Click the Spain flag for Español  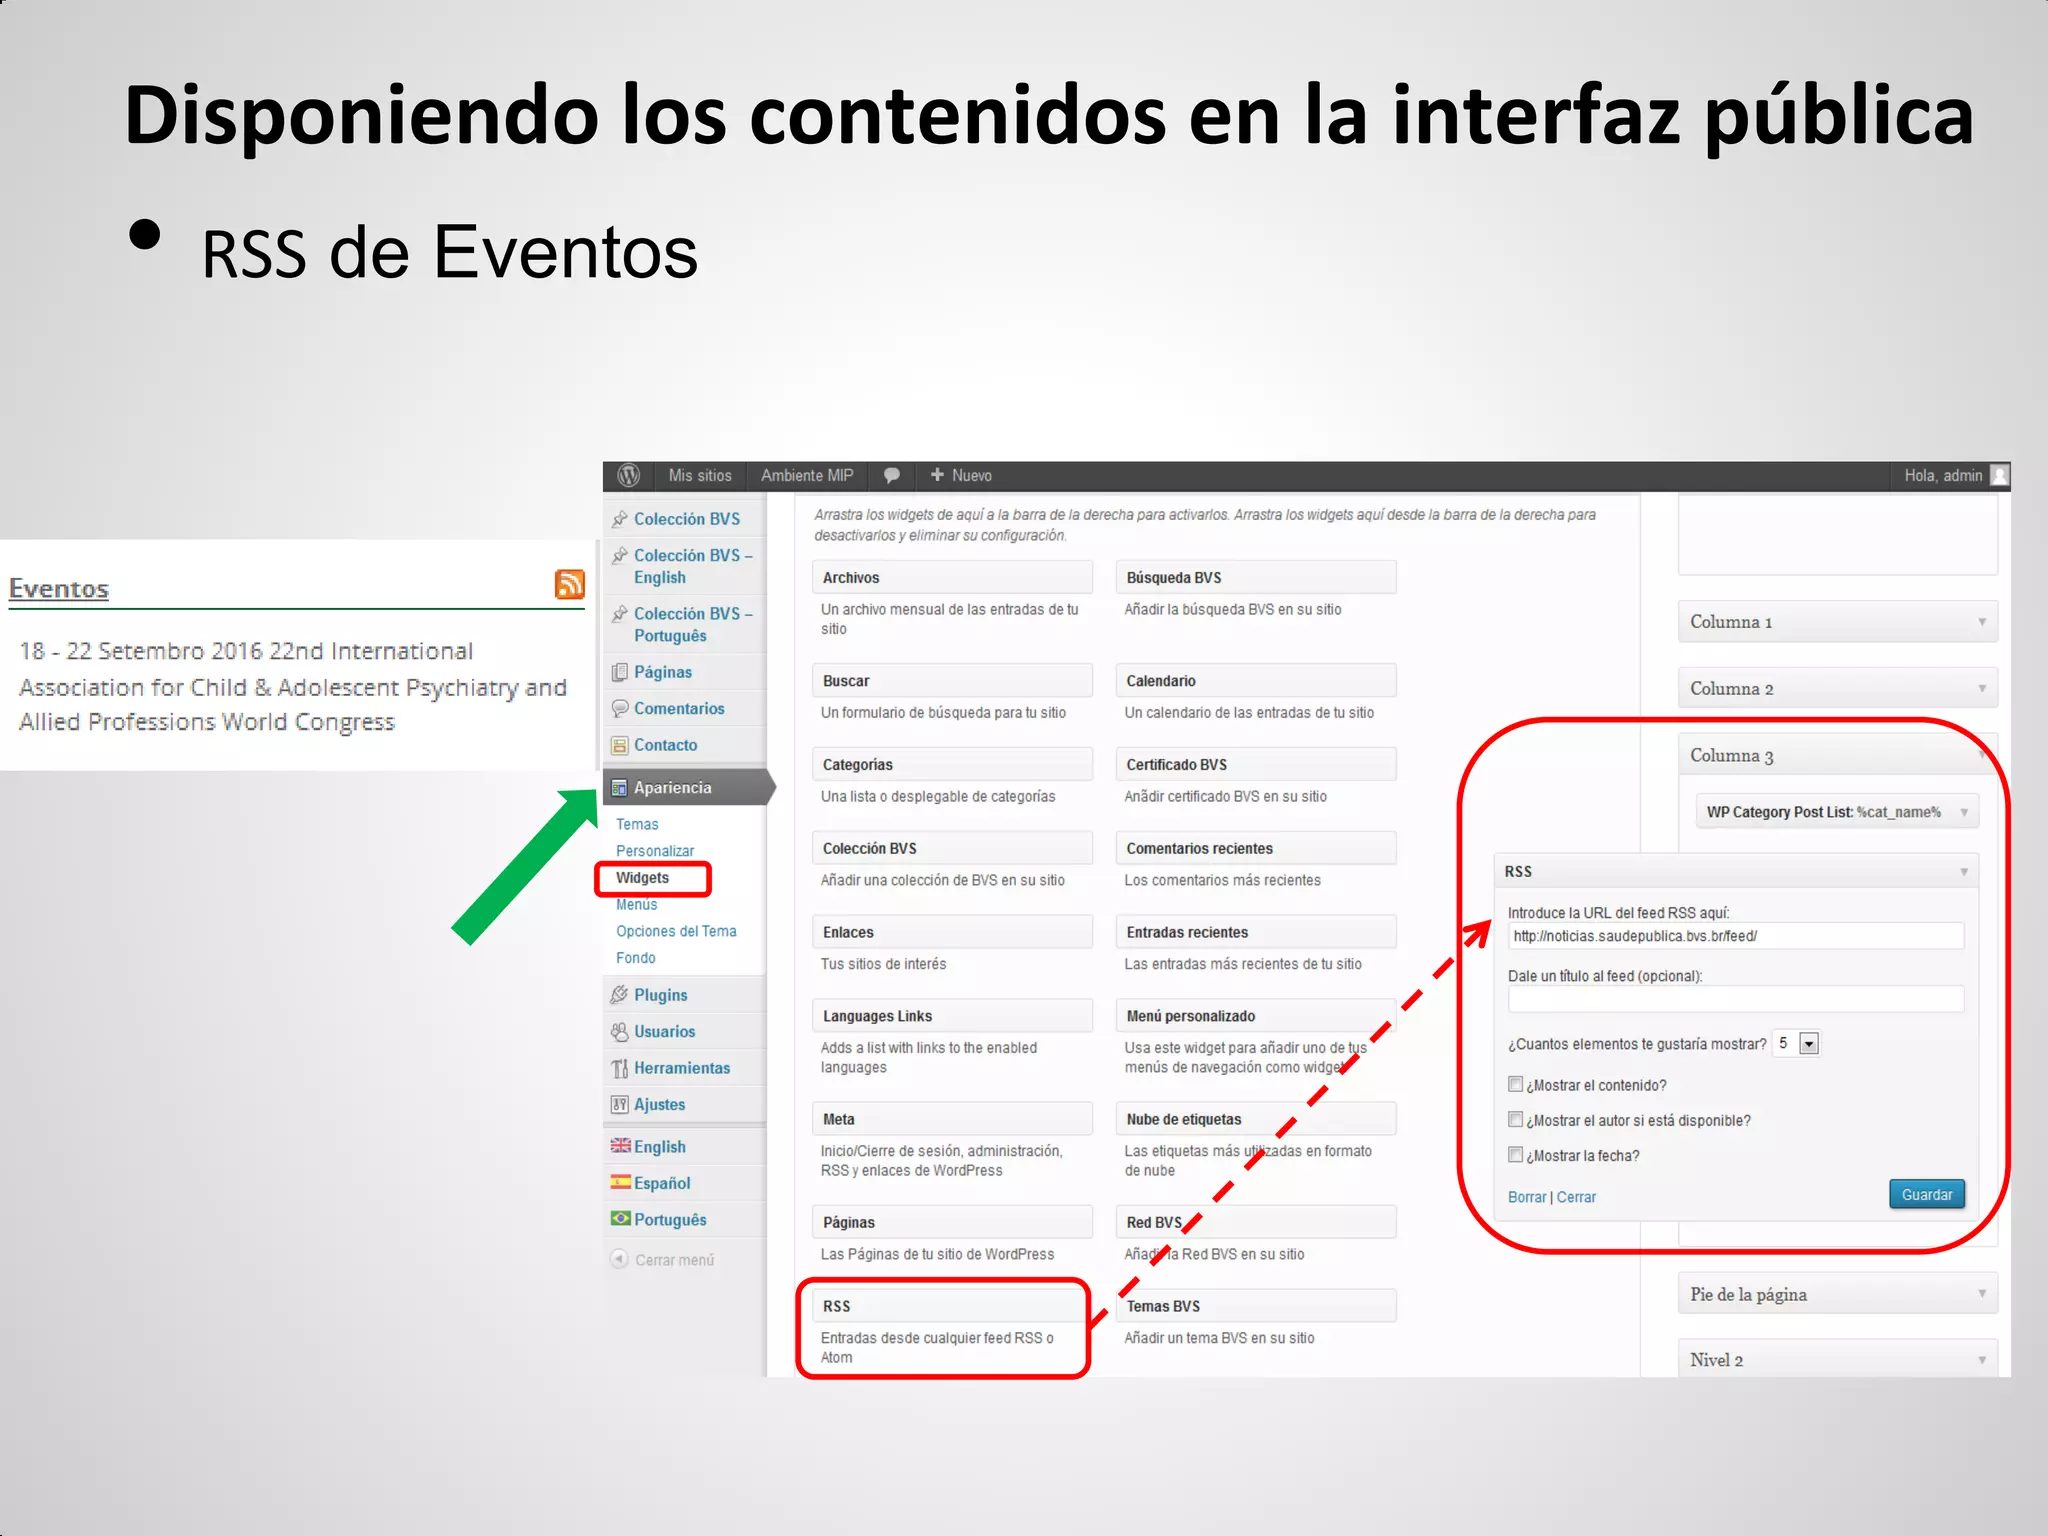[621, 1182]
